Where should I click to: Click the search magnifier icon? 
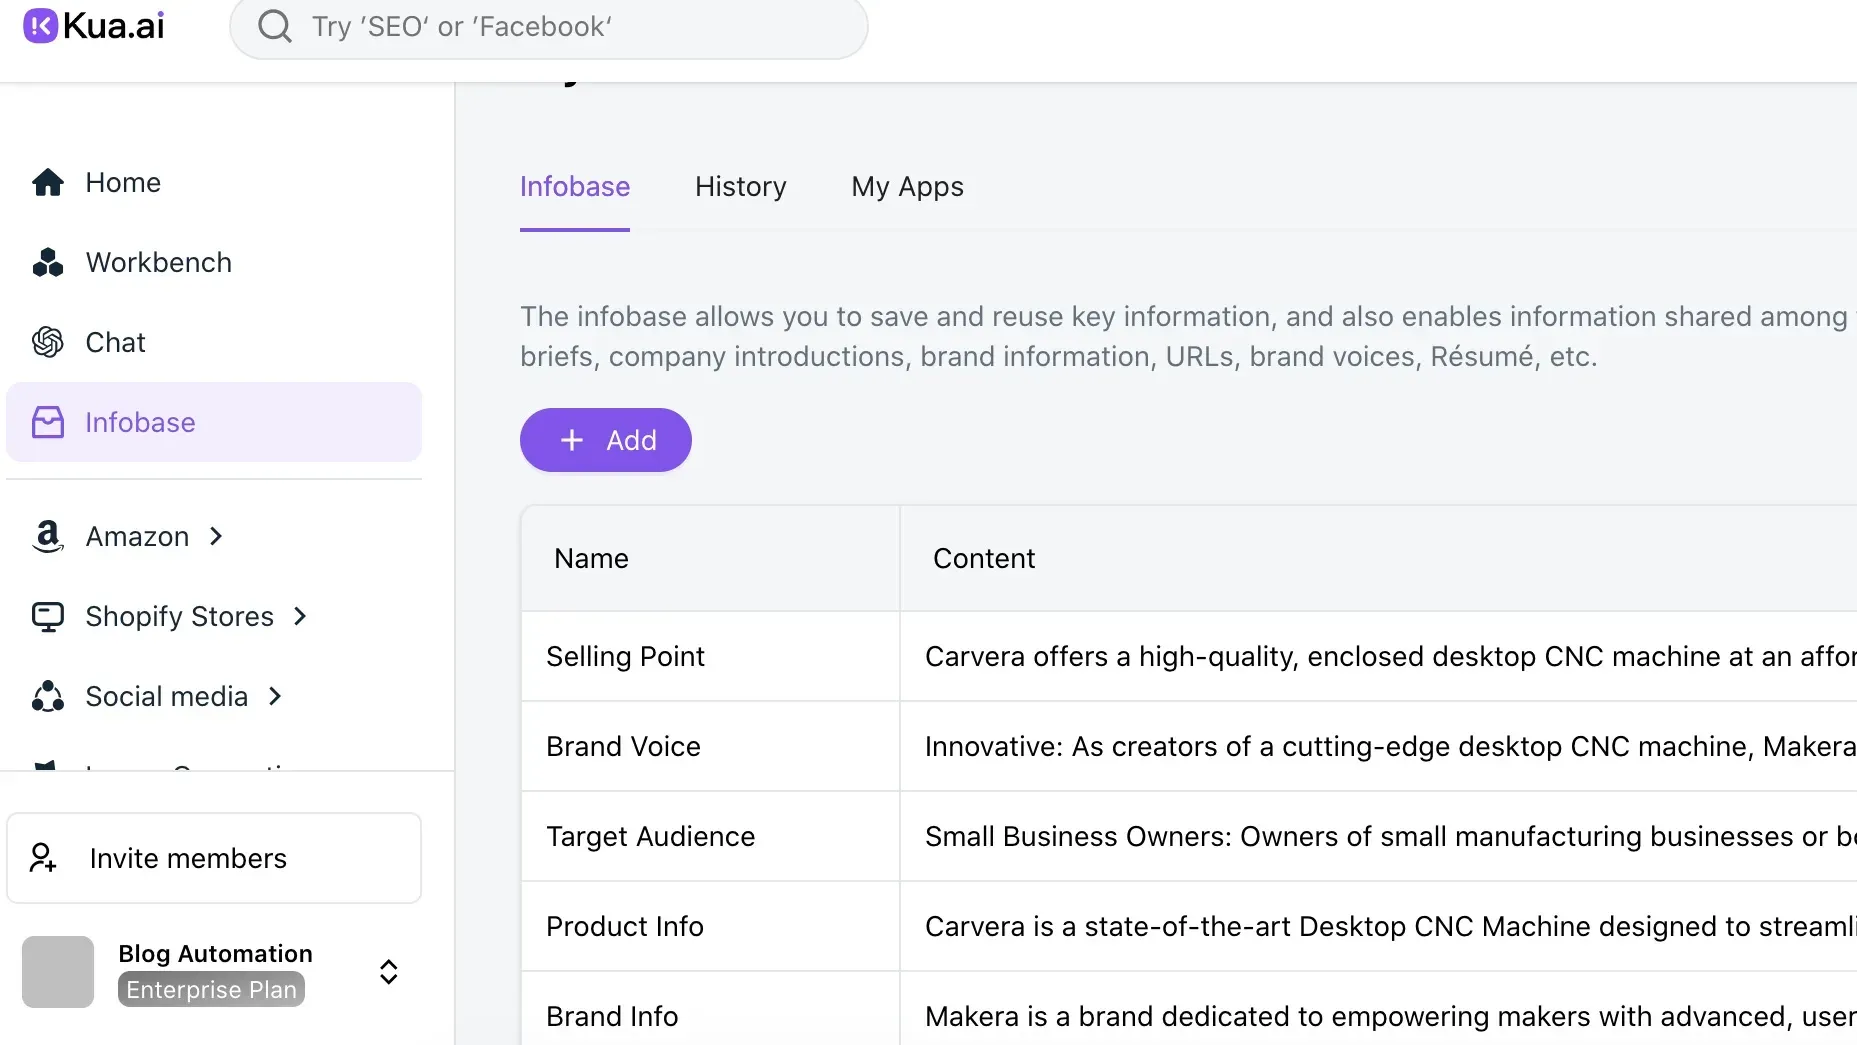(x=275, y=26)
